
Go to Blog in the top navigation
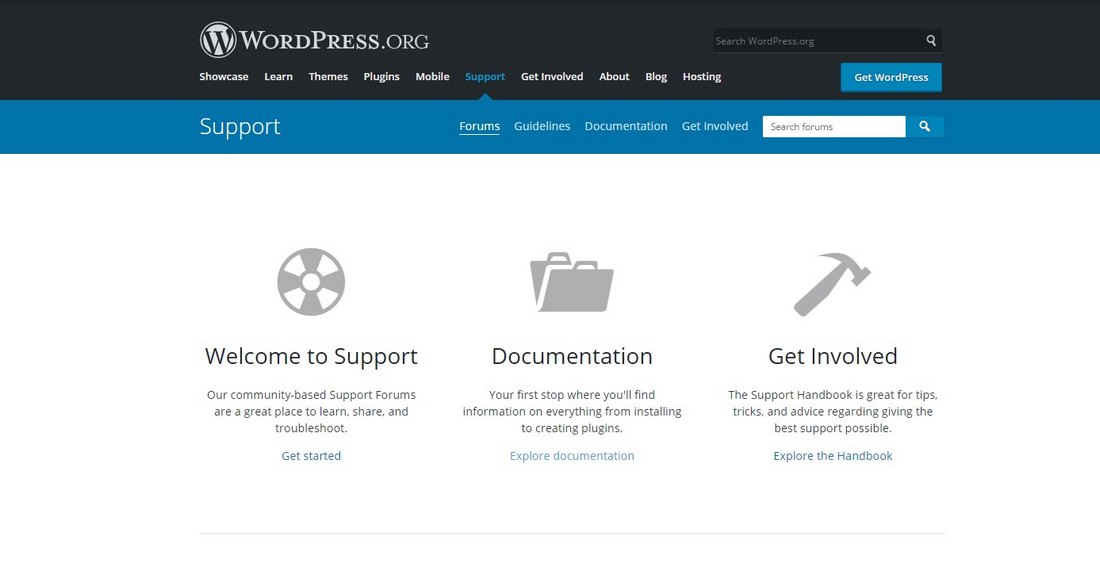(656, 76)
